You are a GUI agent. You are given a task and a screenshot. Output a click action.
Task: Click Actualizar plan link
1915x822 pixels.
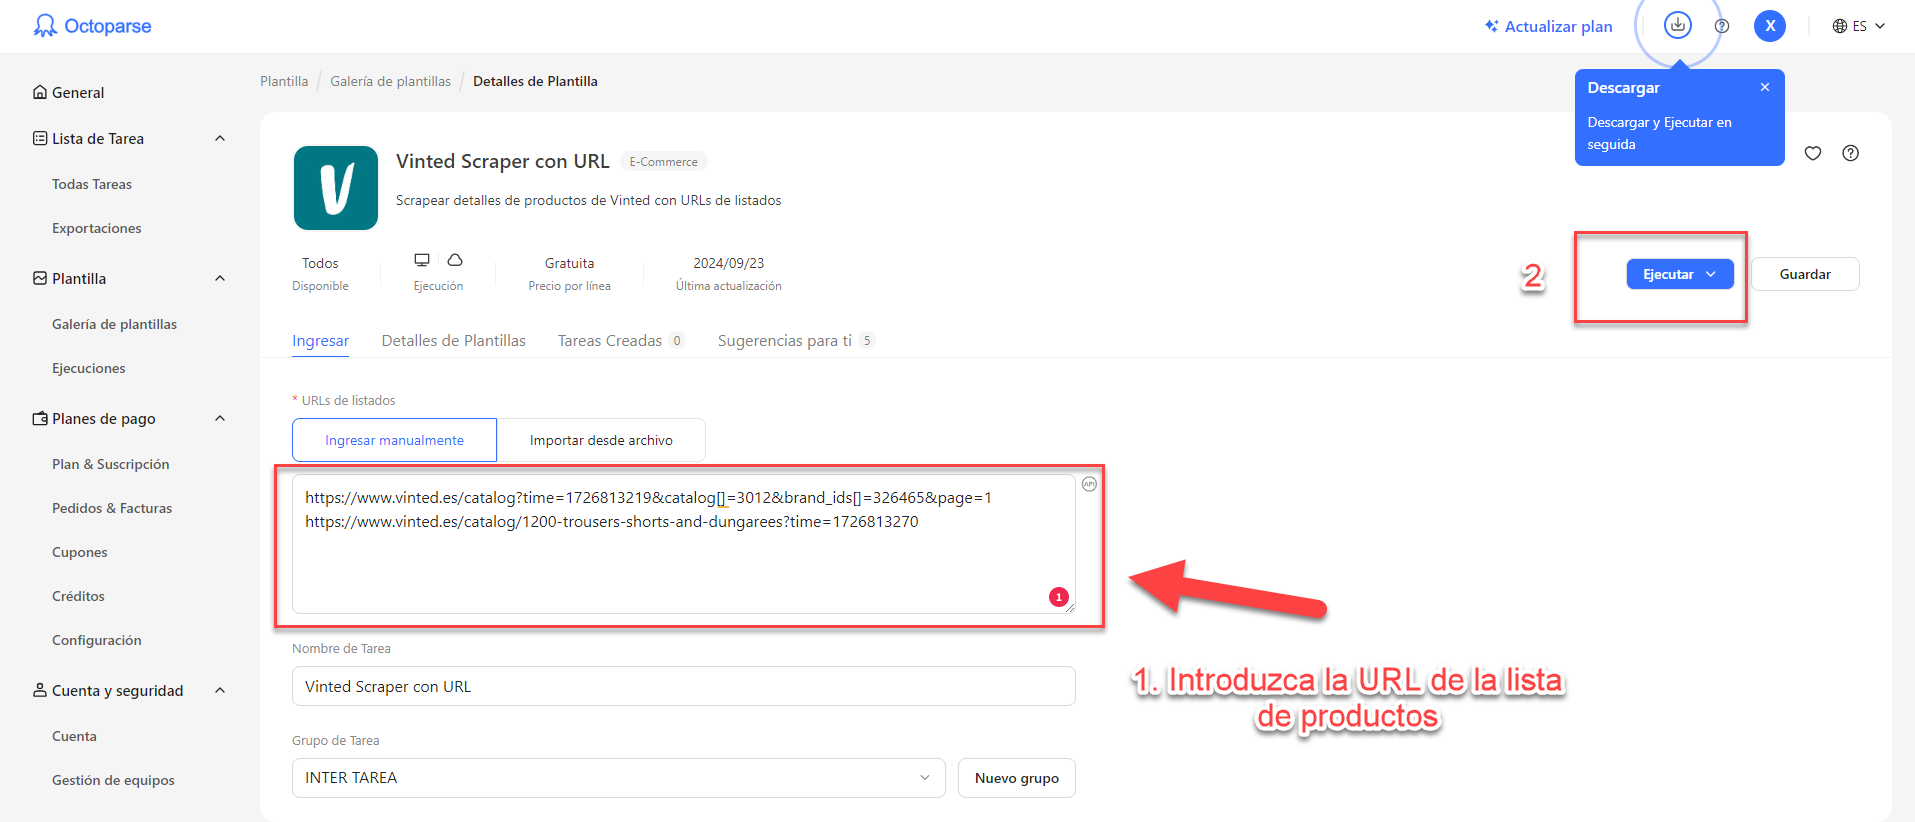[1549, 26]
